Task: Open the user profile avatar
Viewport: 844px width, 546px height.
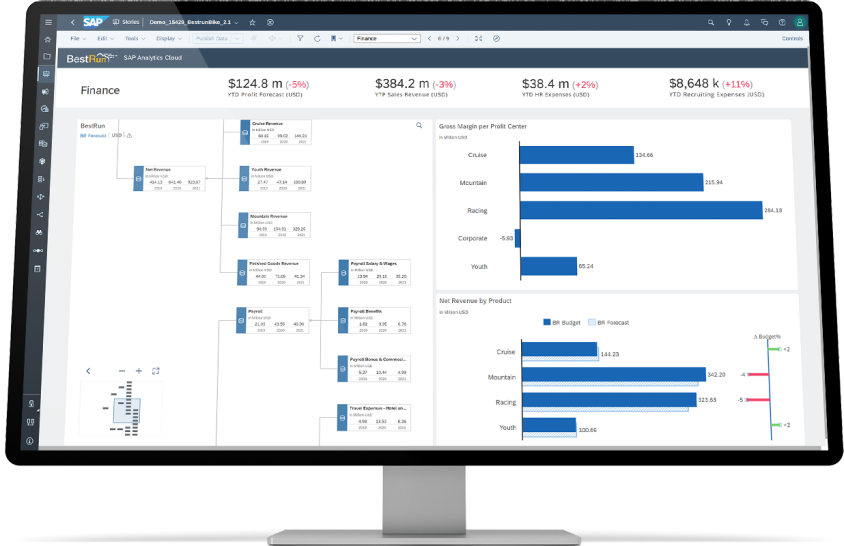Action: click(x=800, y=22)
